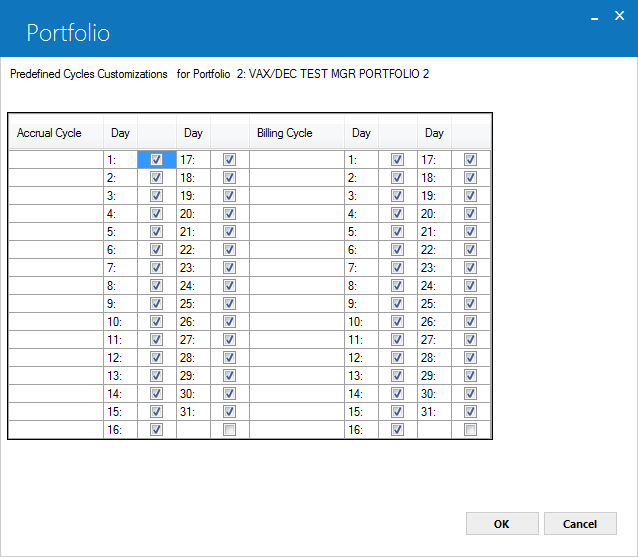This screenshot has width=638, height=557.
Task: Select the Accrual Cycle column header
Action: coord(56,133)
